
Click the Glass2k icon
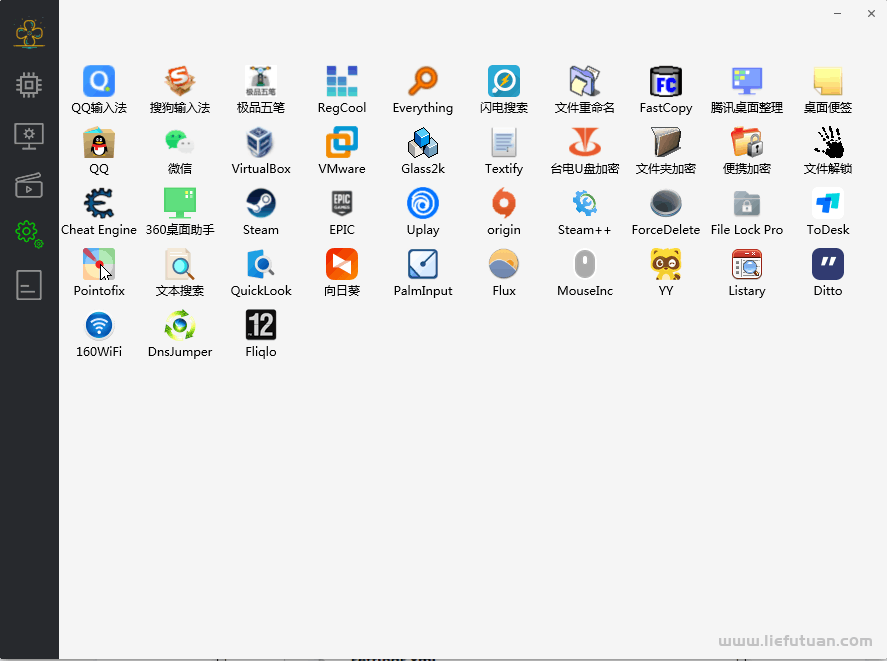[423, 143]
